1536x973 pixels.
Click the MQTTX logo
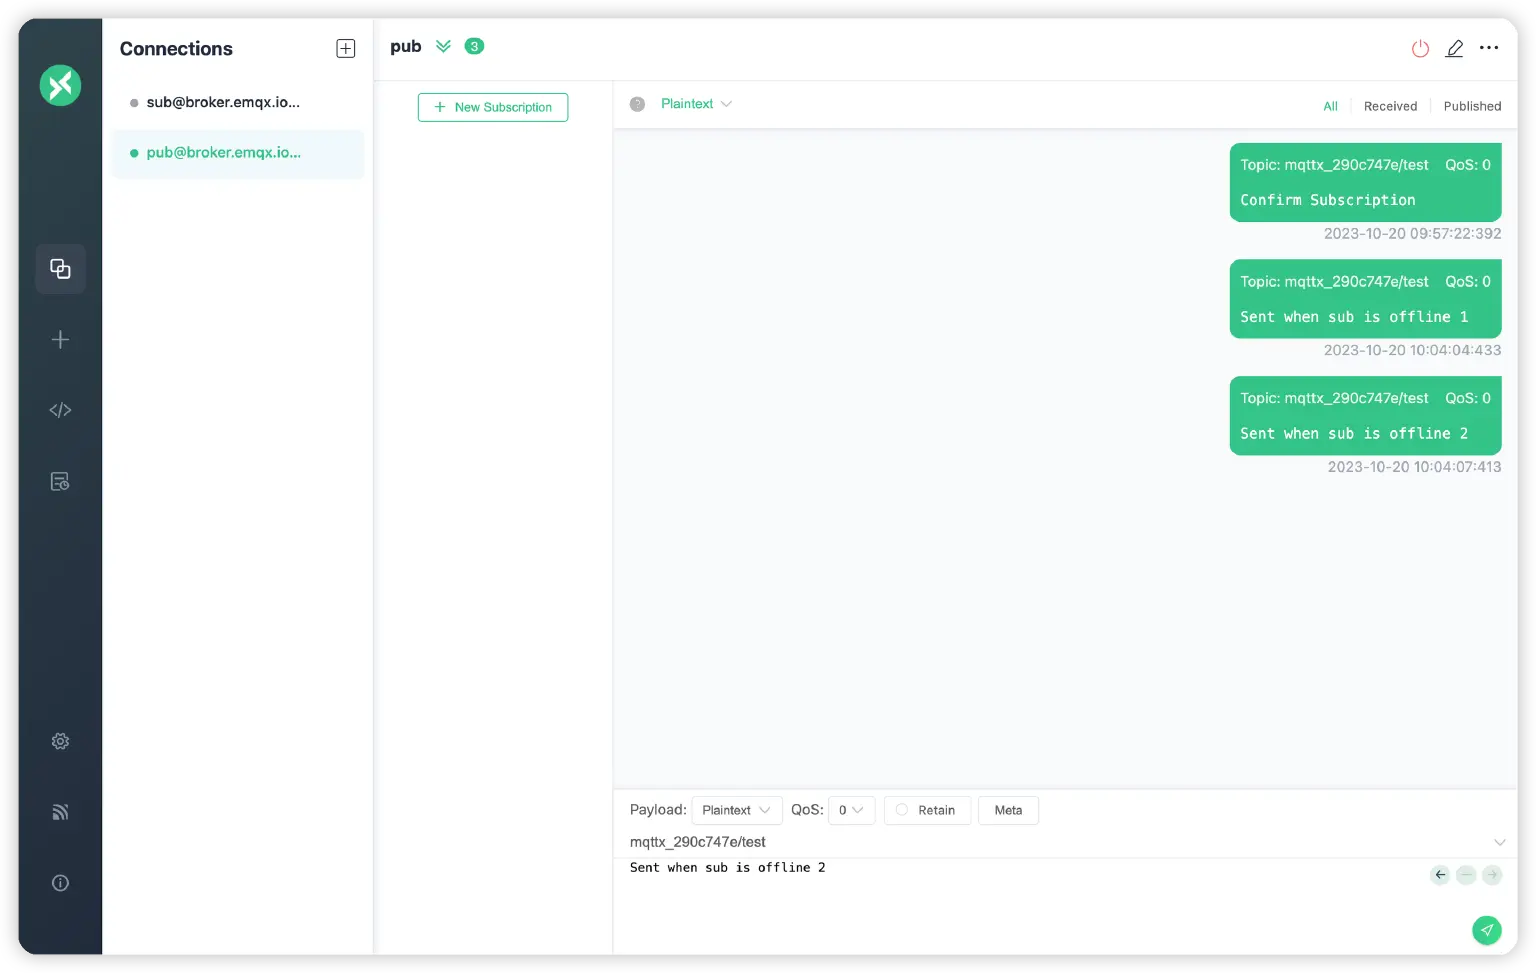[x=60, y=85]
